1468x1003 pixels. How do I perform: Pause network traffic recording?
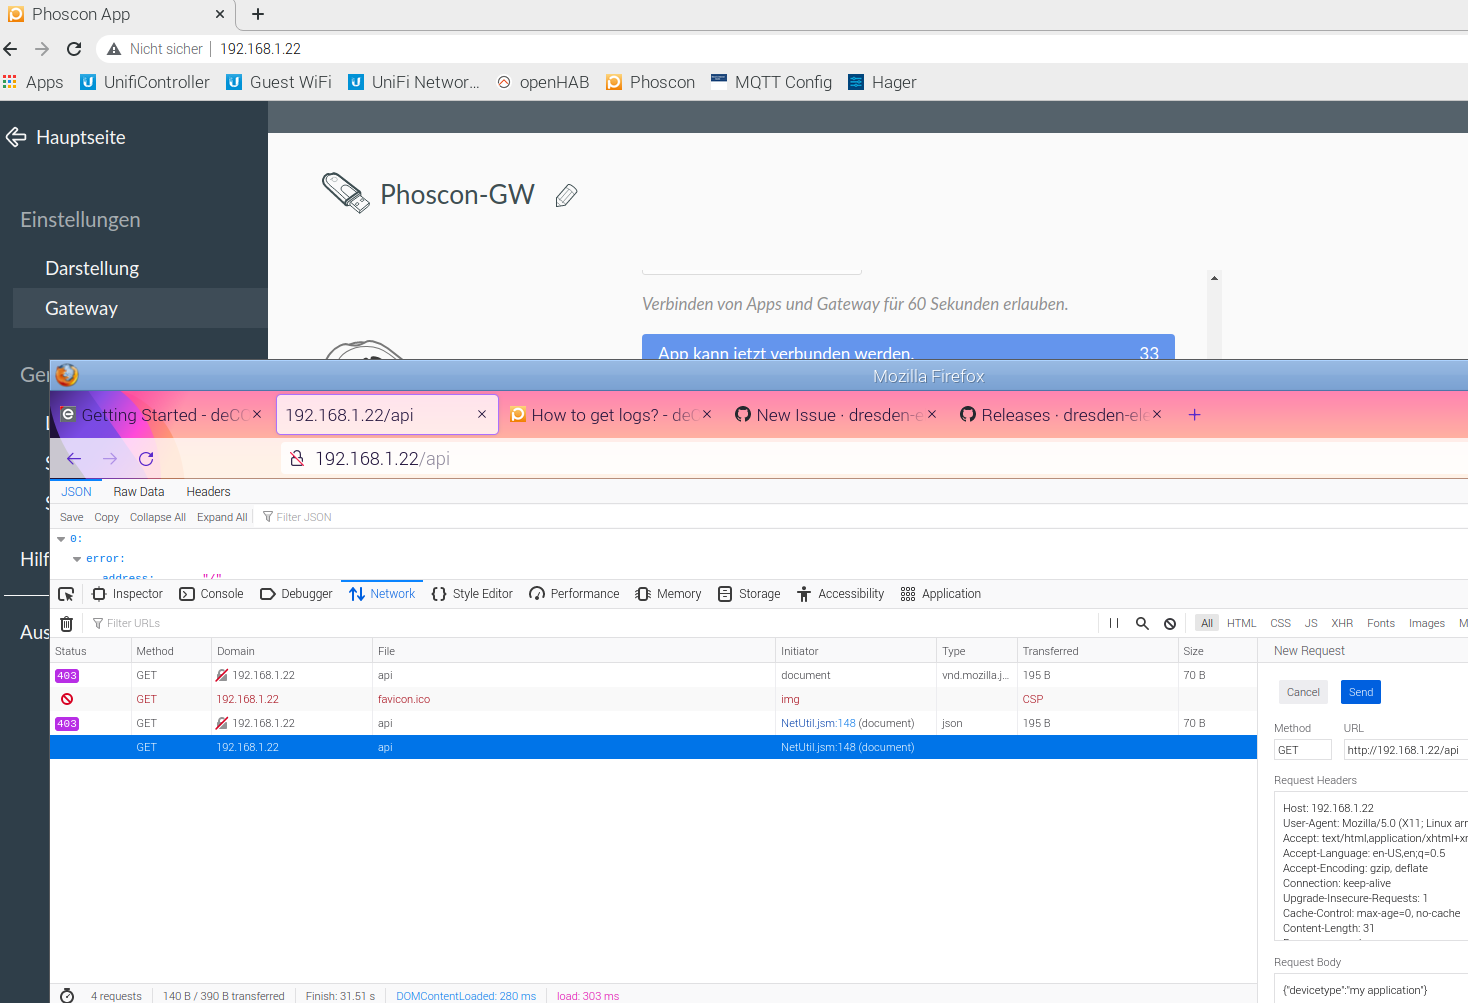(x=1113, y=622)
